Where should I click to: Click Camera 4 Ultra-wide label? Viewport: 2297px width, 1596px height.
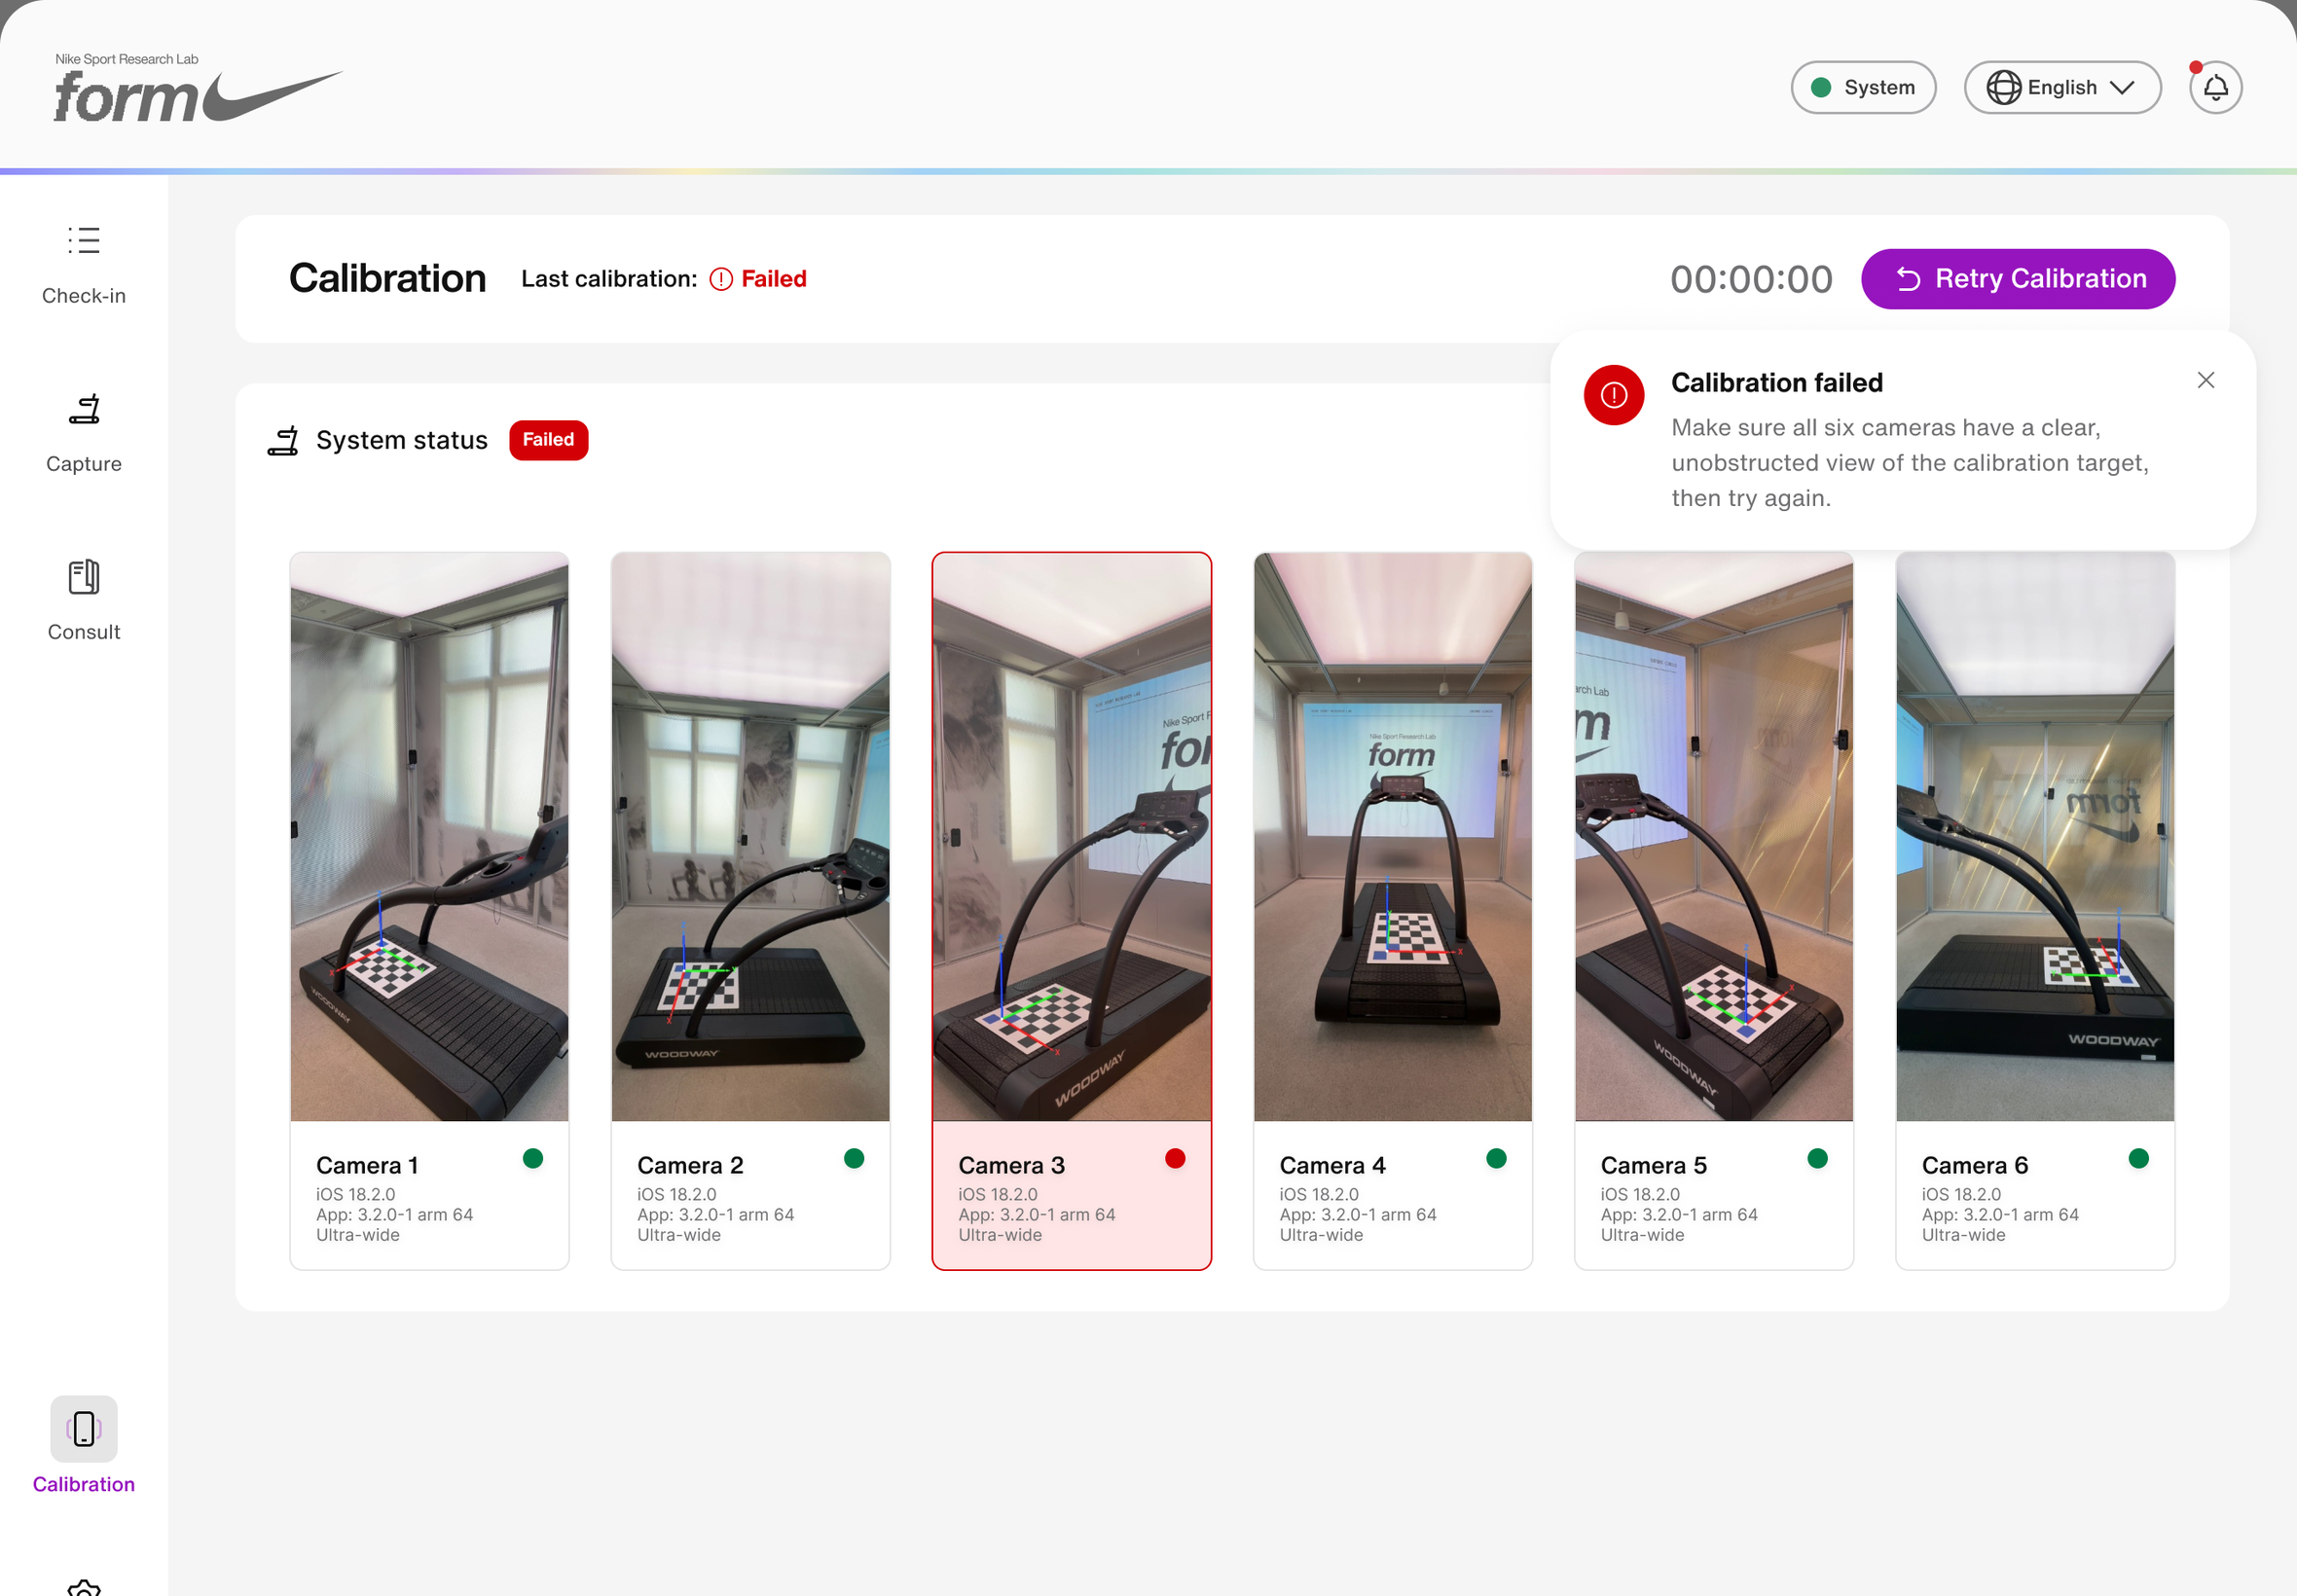click(x=1320, y=1235)
